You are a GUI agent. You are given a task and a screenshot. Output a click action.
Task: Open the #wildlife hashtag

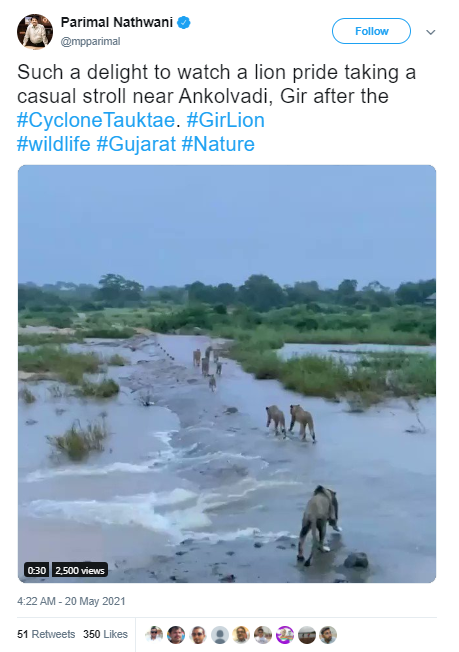(x=54, y=144)
